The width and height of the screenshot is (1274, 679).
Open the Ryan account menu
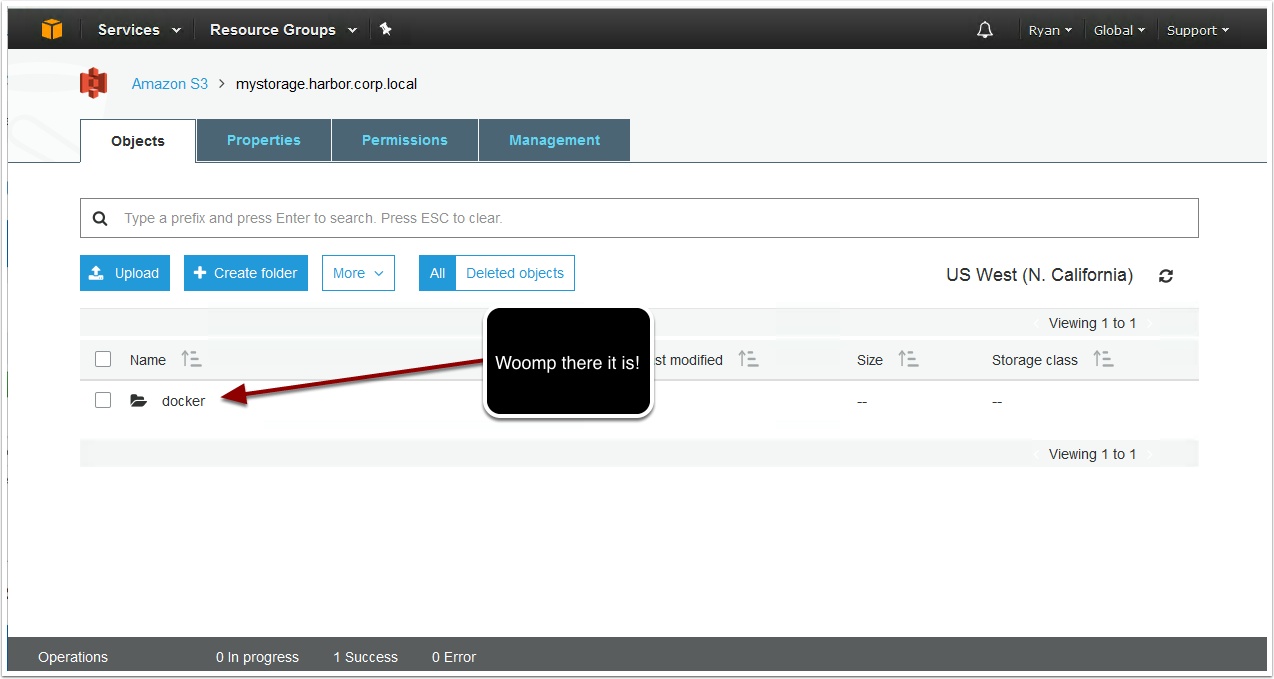1050,30
